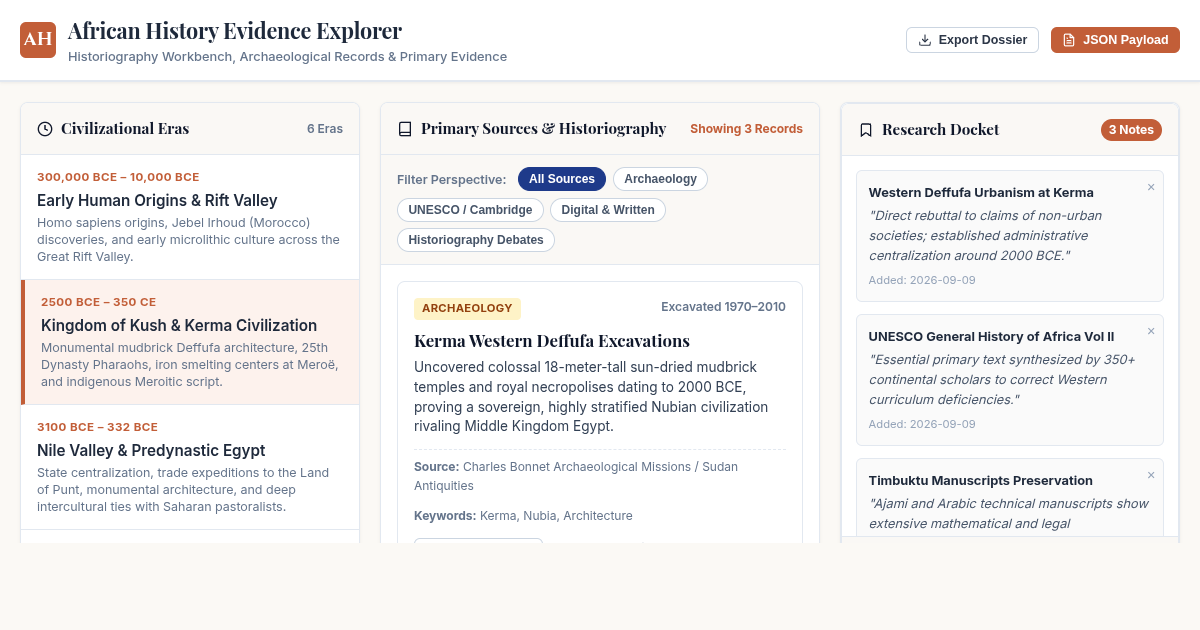Click the Excavated 1970–2010 date text
The height and width of the screenshot is (630, 1200).
click(723, 307)
